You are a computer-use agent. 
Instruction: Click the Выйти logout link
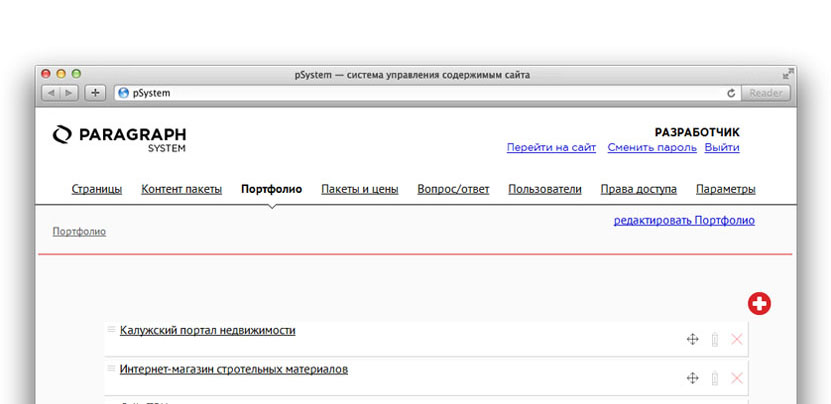[722, 147]
